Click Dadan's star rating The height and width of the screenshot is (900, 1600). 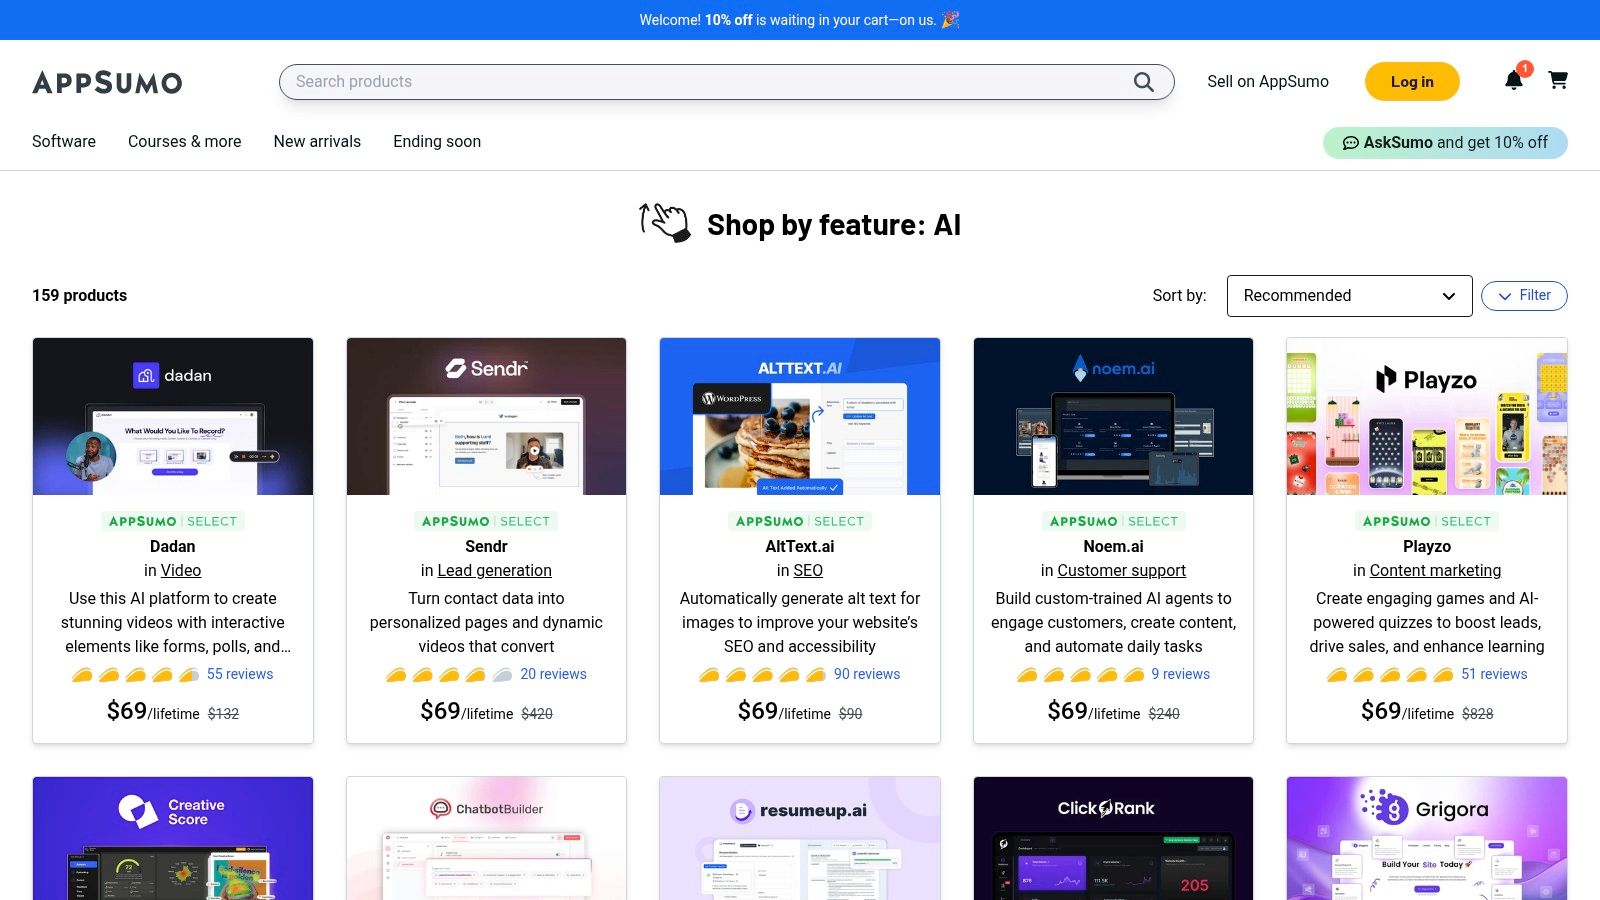135,675
